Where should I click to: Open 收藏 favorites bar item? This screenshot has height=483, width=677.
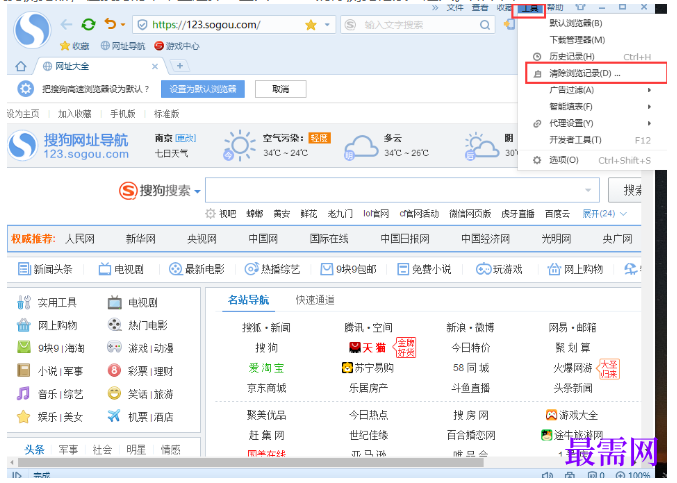pos(75,46)
